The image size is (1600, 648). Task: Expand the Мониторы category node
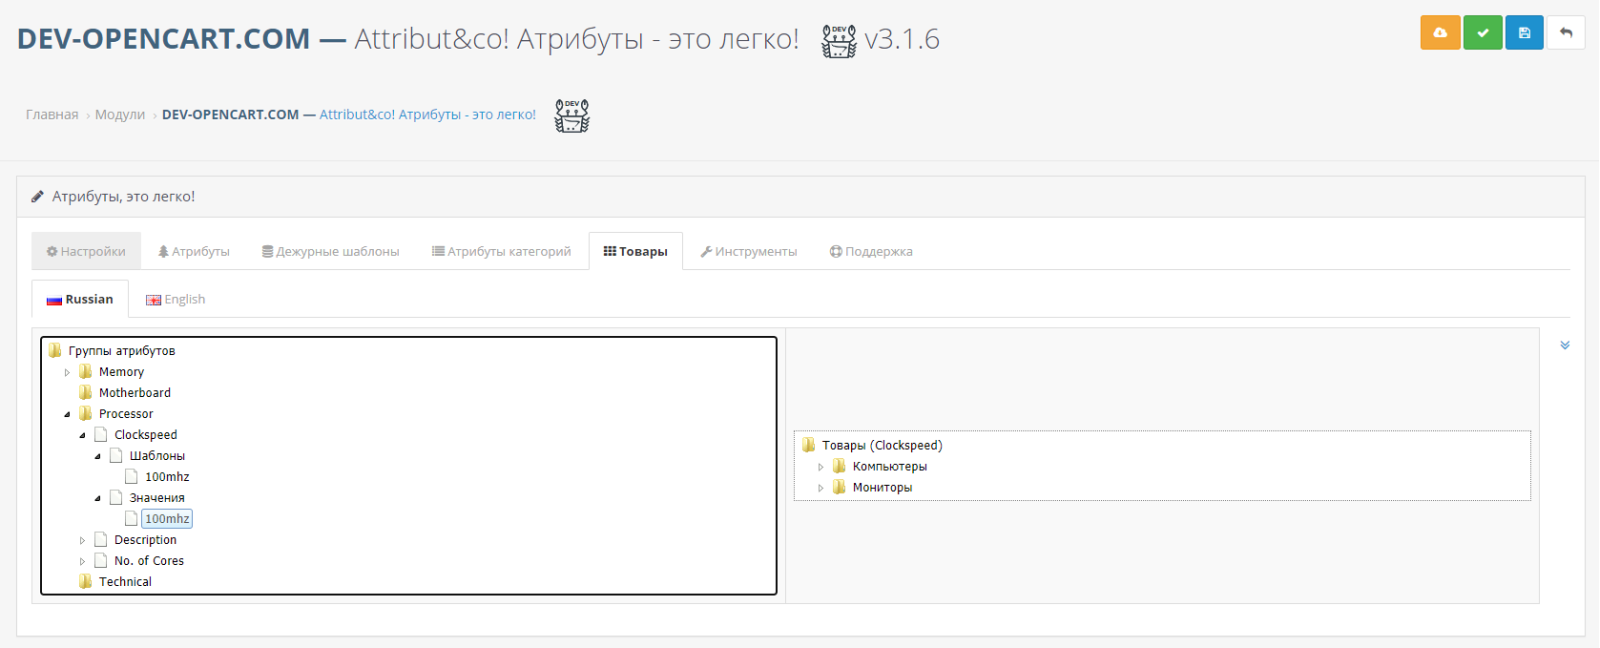pos(821,488)
